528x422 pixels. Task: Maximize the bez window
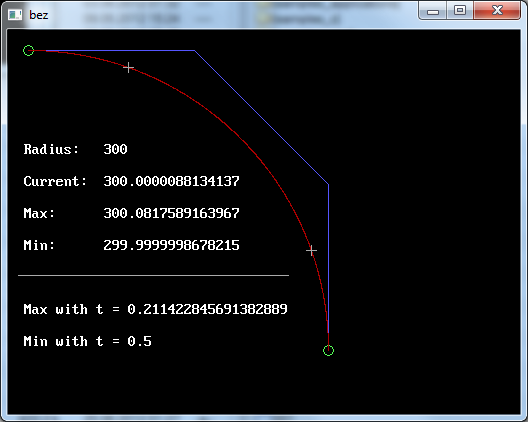(x=460, y=11)
